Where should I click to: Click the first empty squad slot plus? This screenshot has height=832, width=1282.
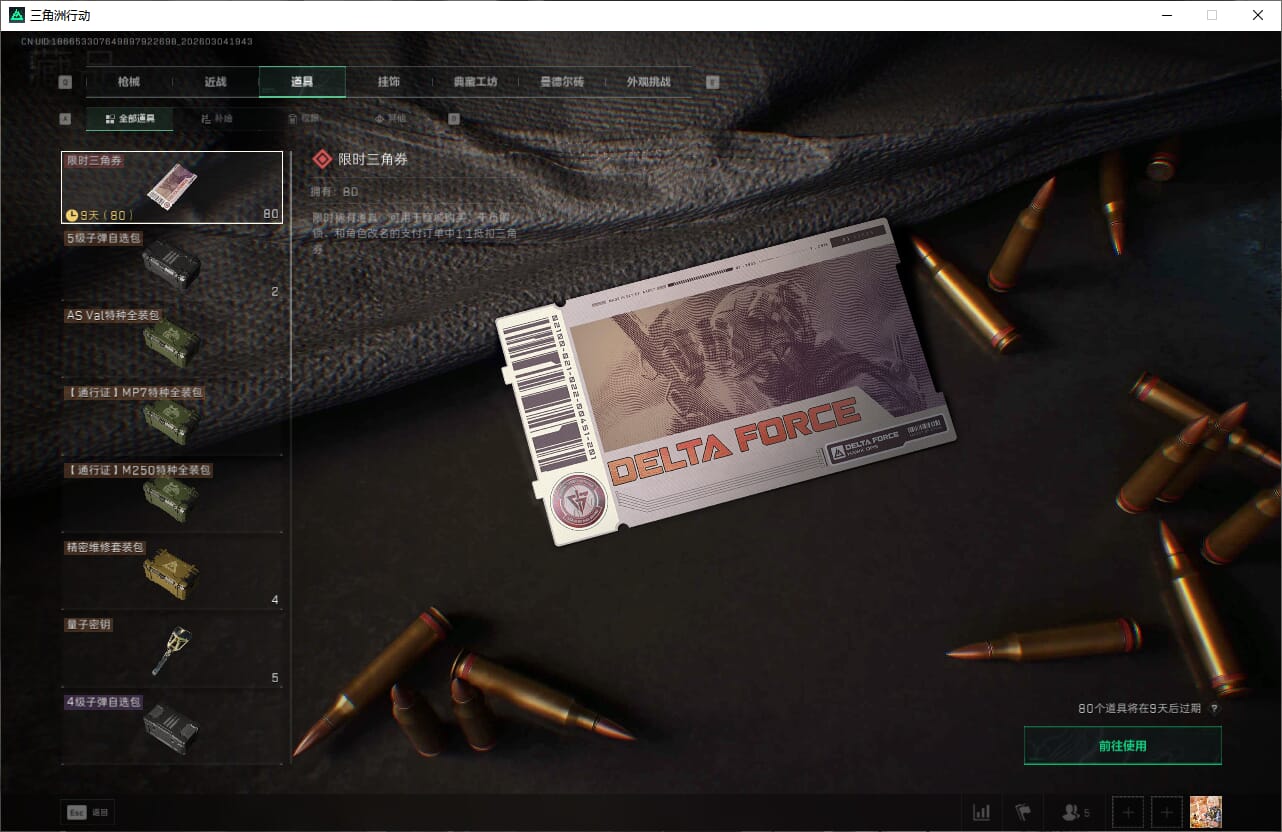(1127, 812)
